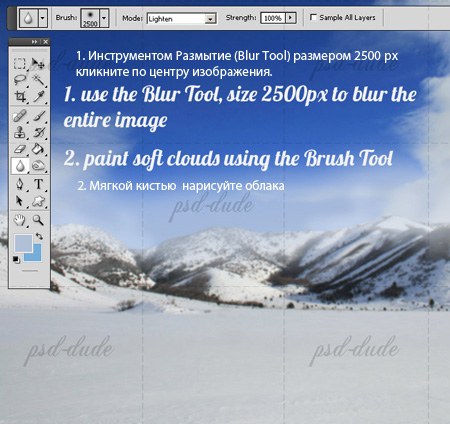Activate the Crop tool
The height and width of the screenshot is (424, 450).
click(x=20, y=97)
